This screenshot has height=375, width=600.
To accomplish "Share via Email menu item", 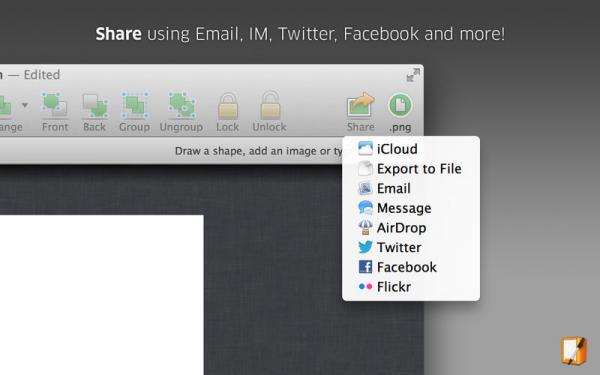I will (411, 188).
